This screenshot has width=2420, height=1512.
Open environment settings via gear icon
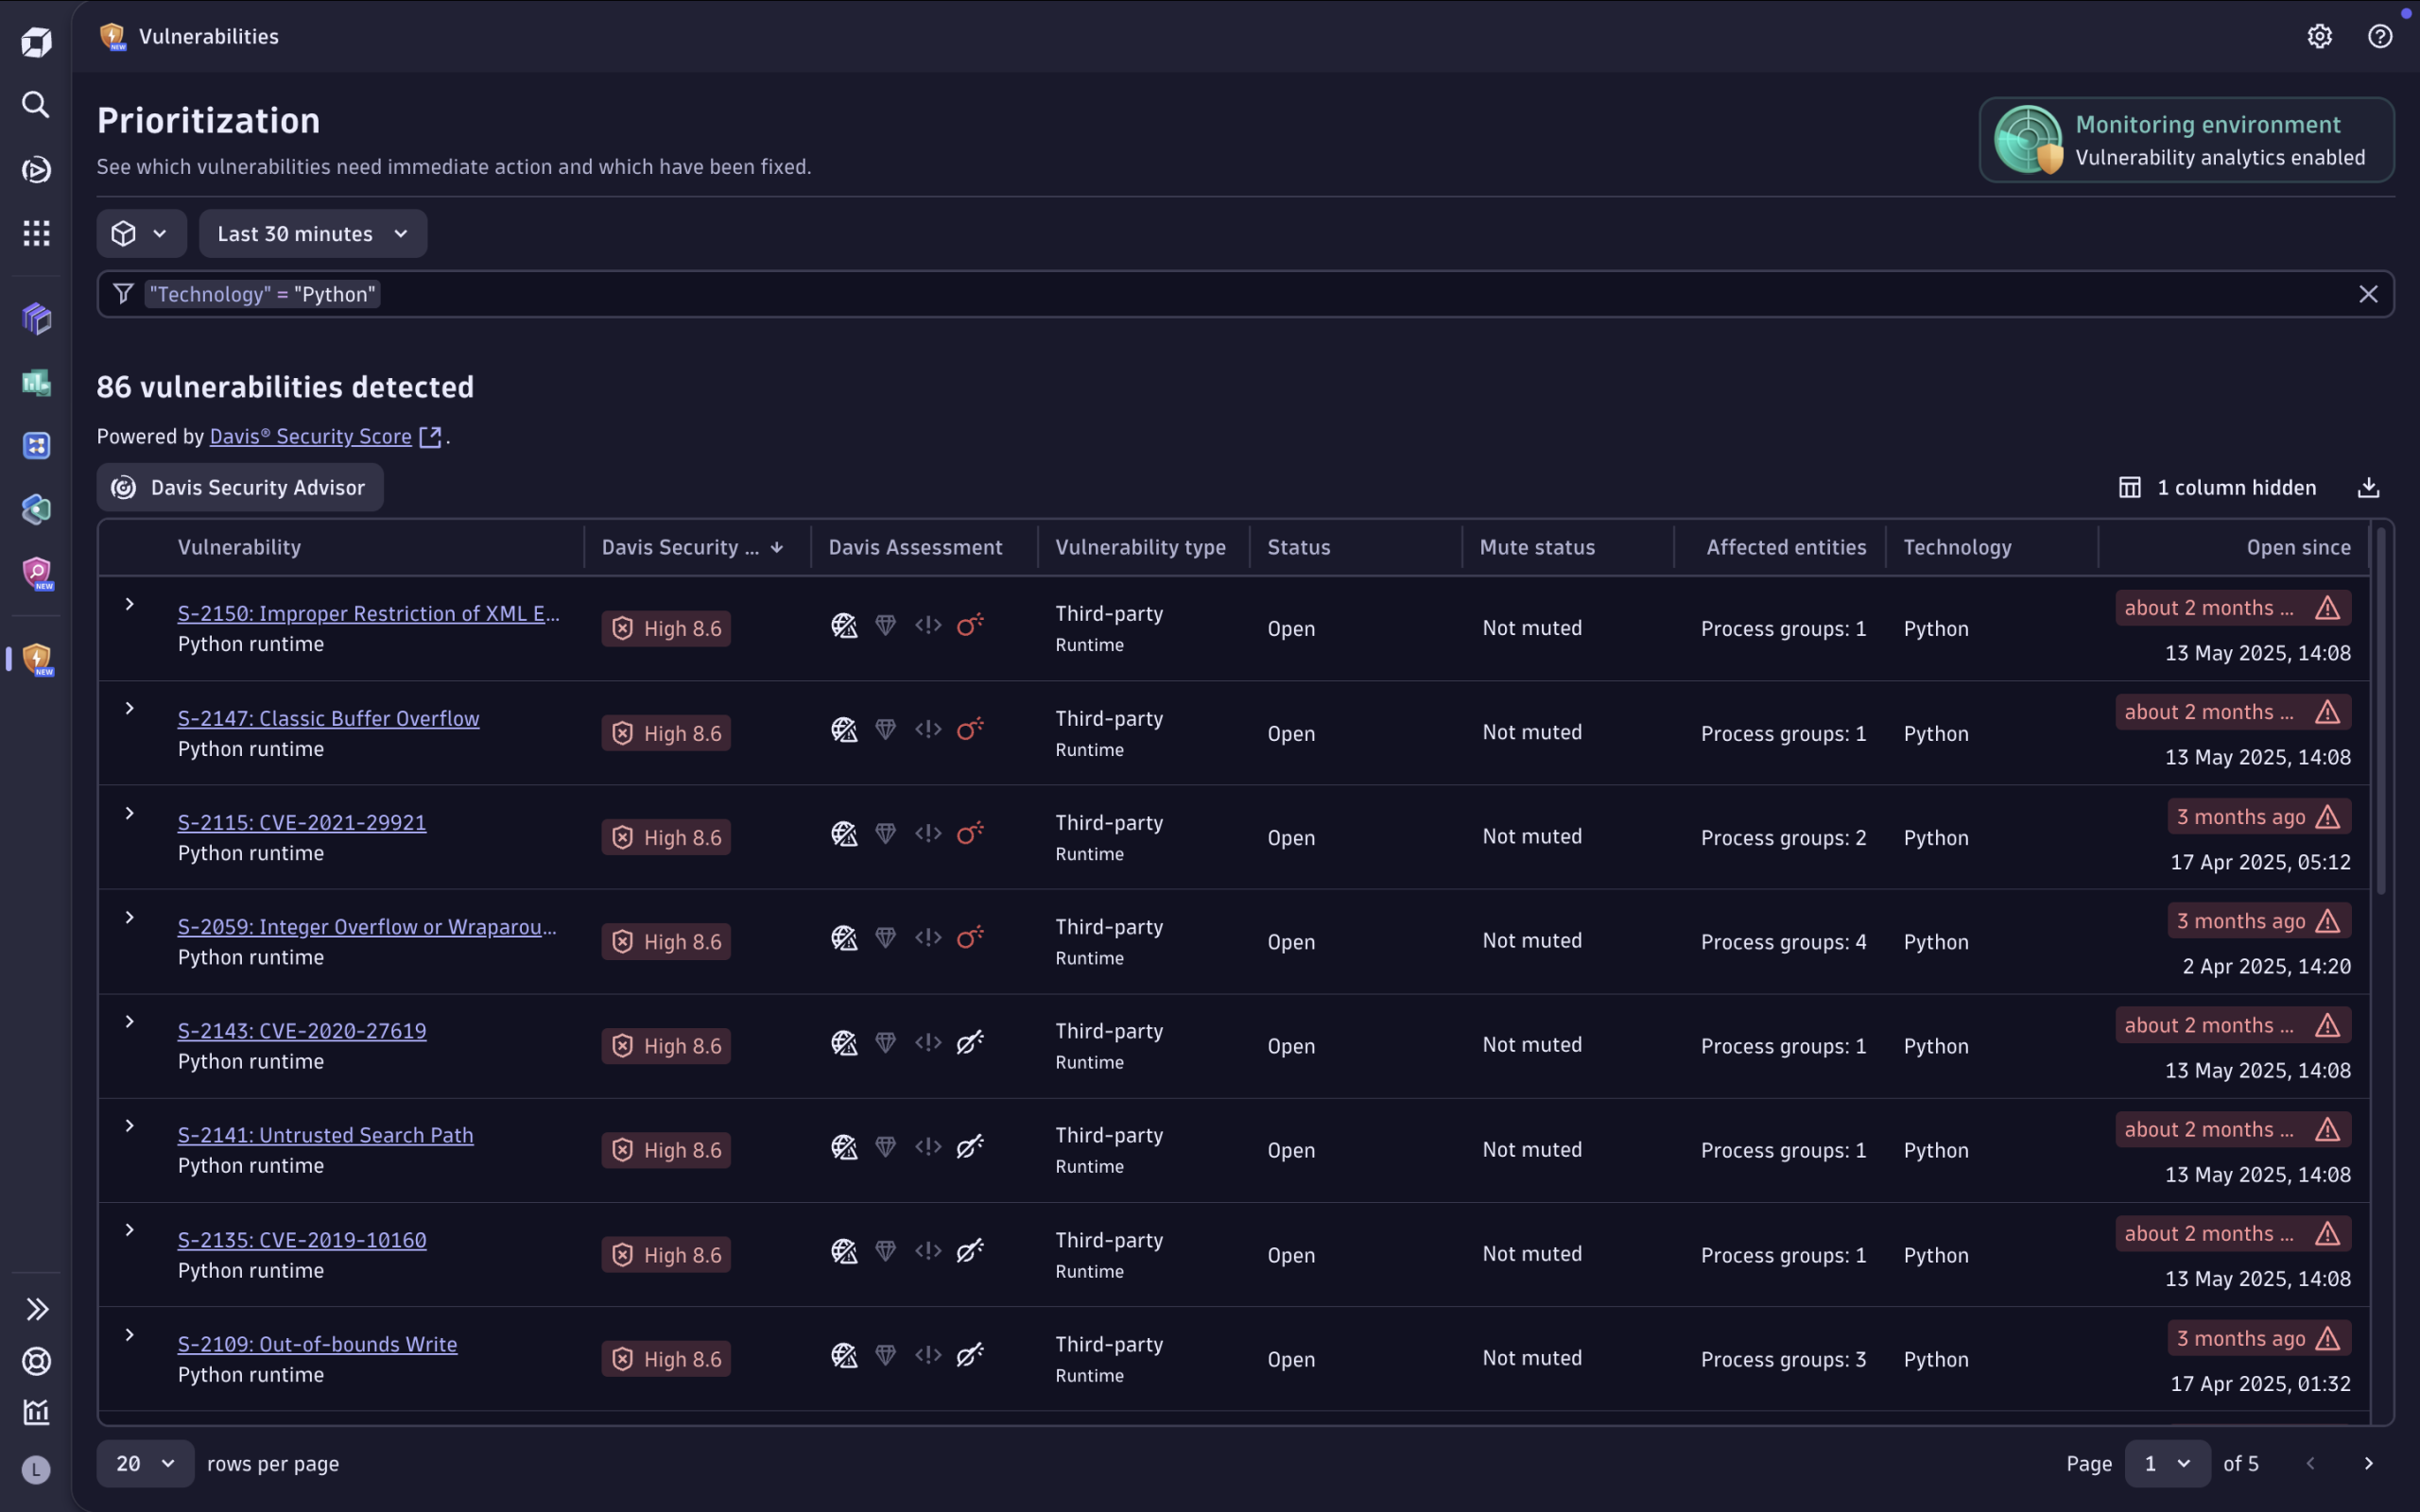[2320, 35]
